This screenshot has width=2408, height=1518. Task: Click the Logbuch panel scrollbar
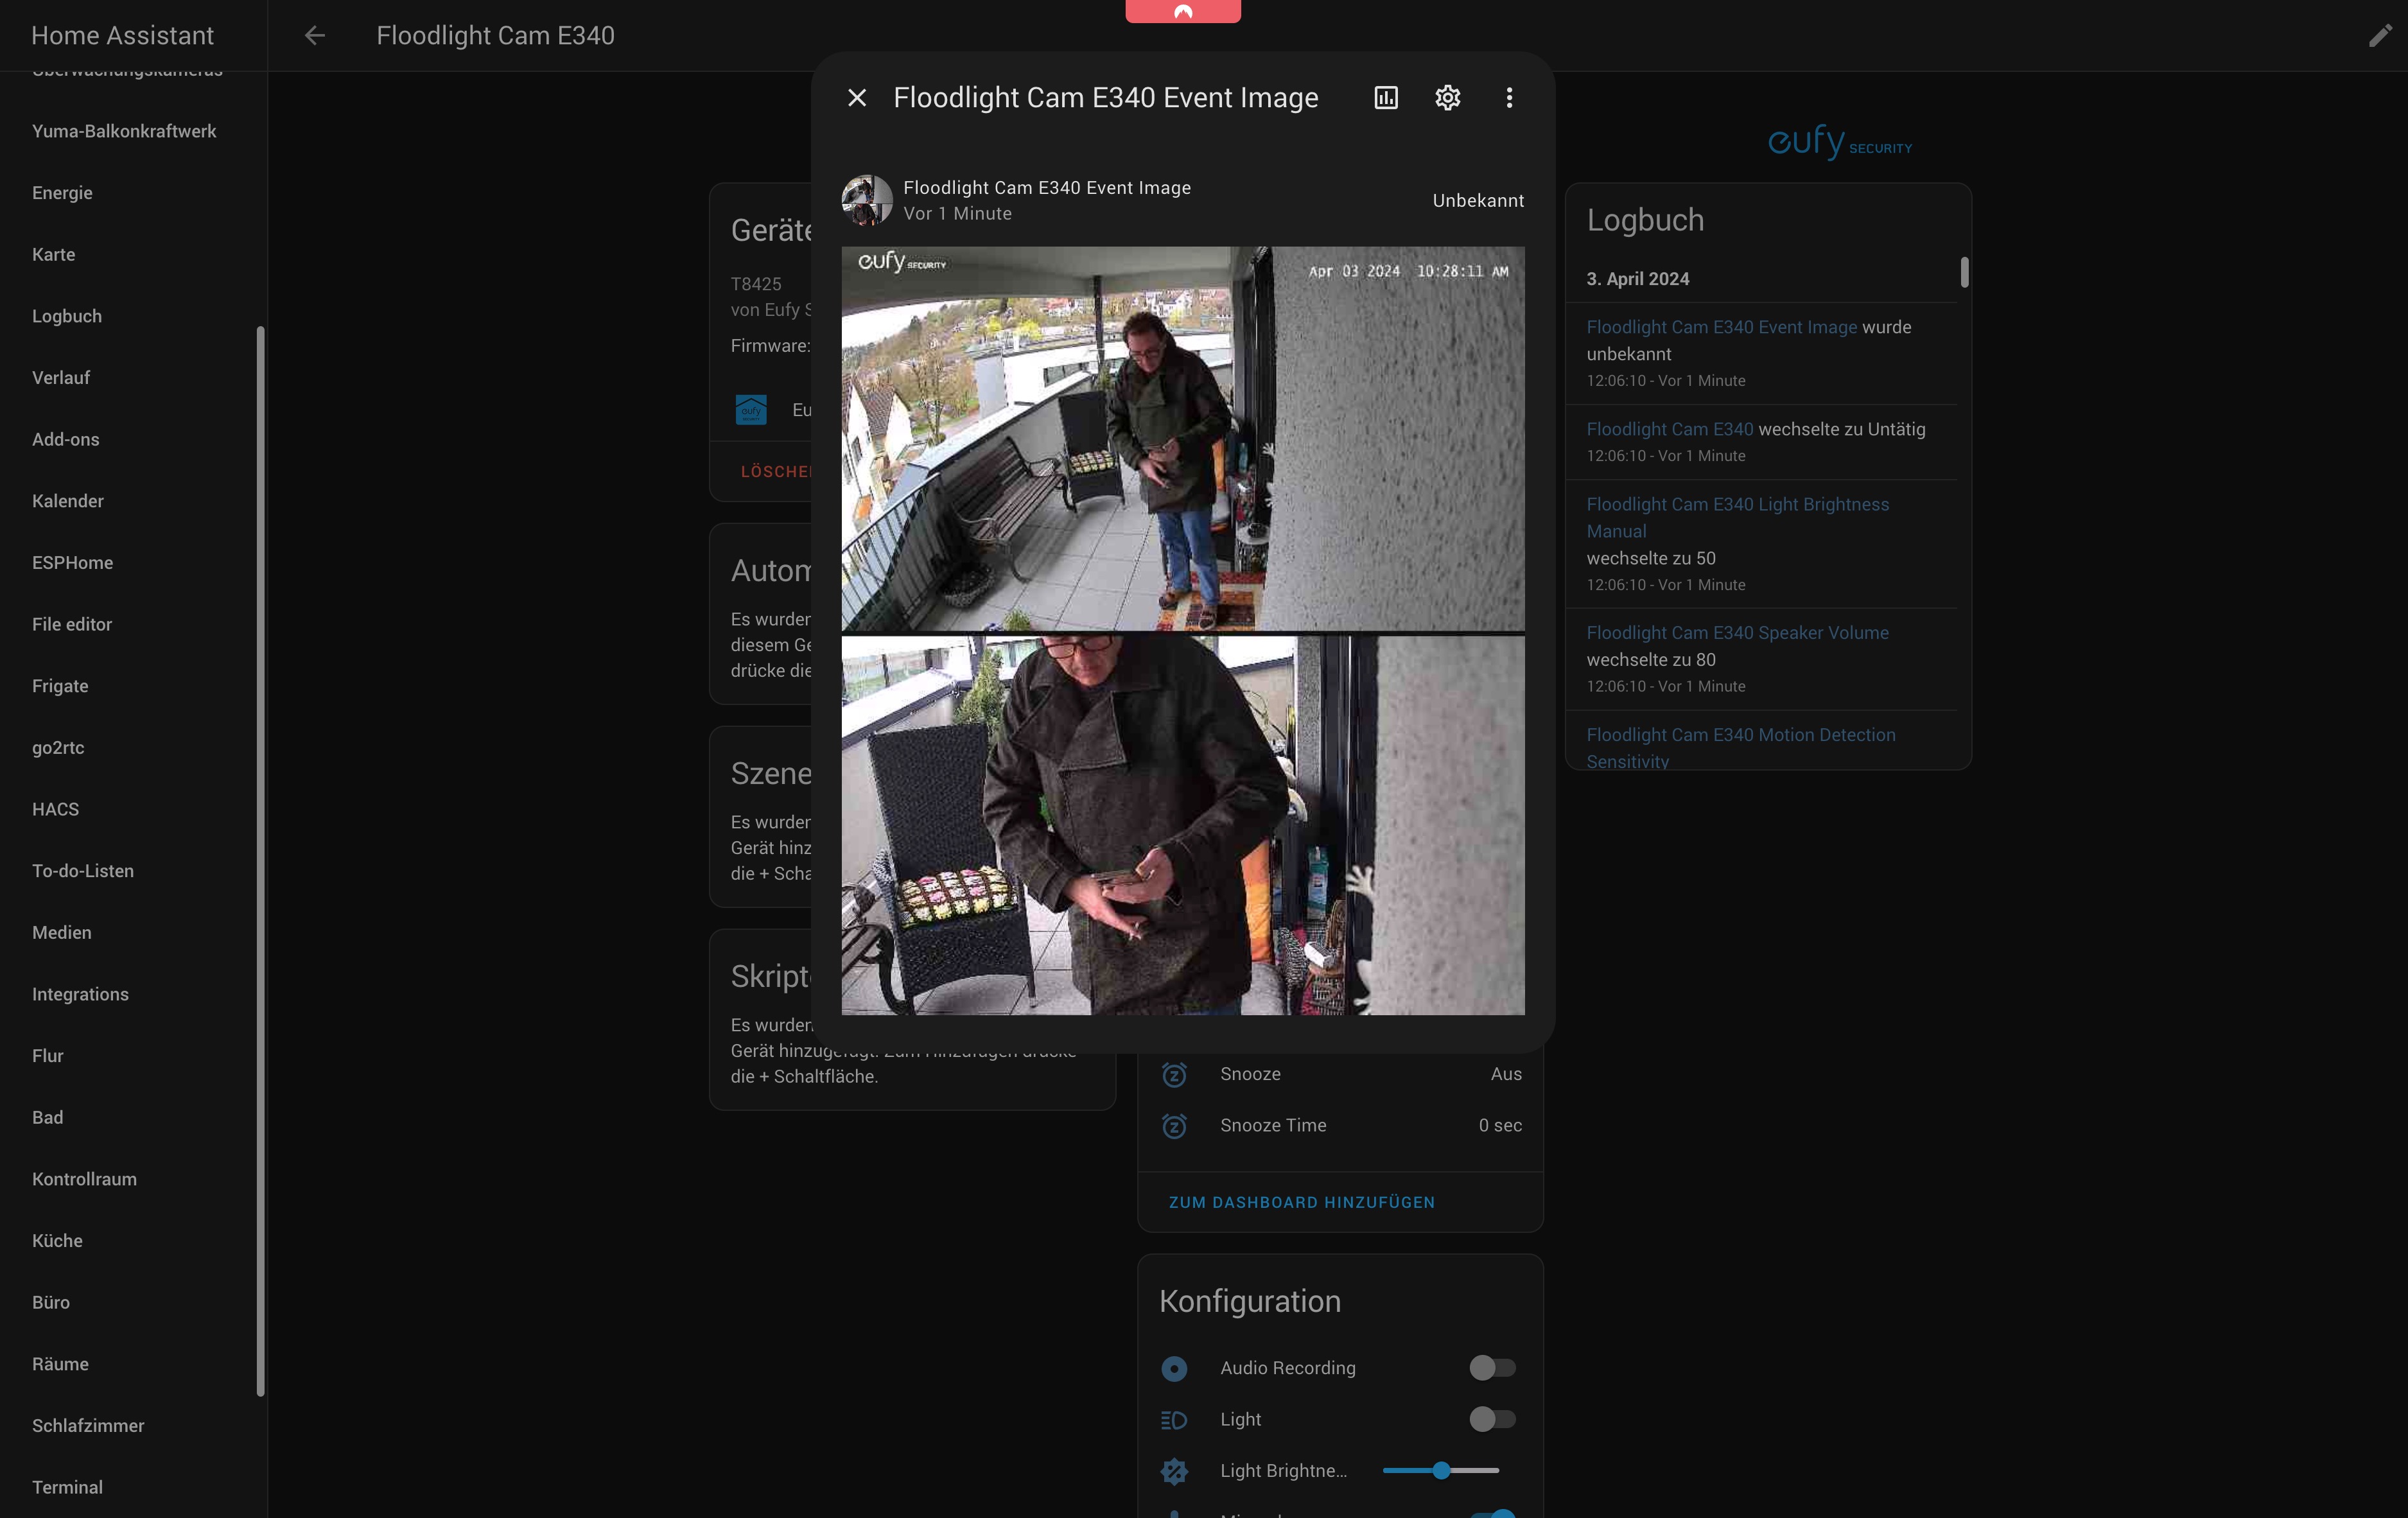1964,273
